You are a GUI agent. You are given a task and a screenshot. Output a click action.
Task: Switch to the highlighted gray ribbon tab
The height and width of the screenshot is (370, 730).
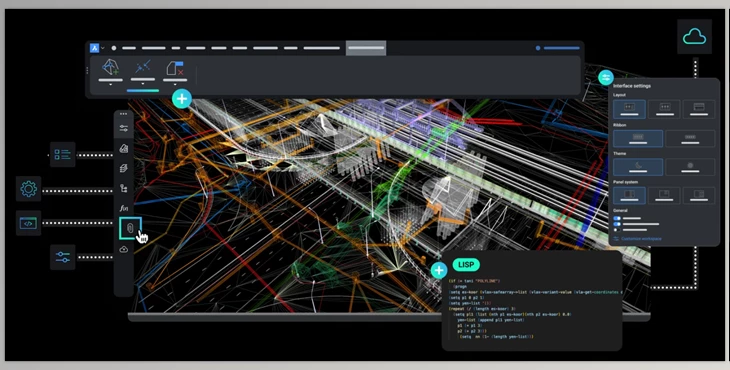pyautogui.click(x=366, y=48)
